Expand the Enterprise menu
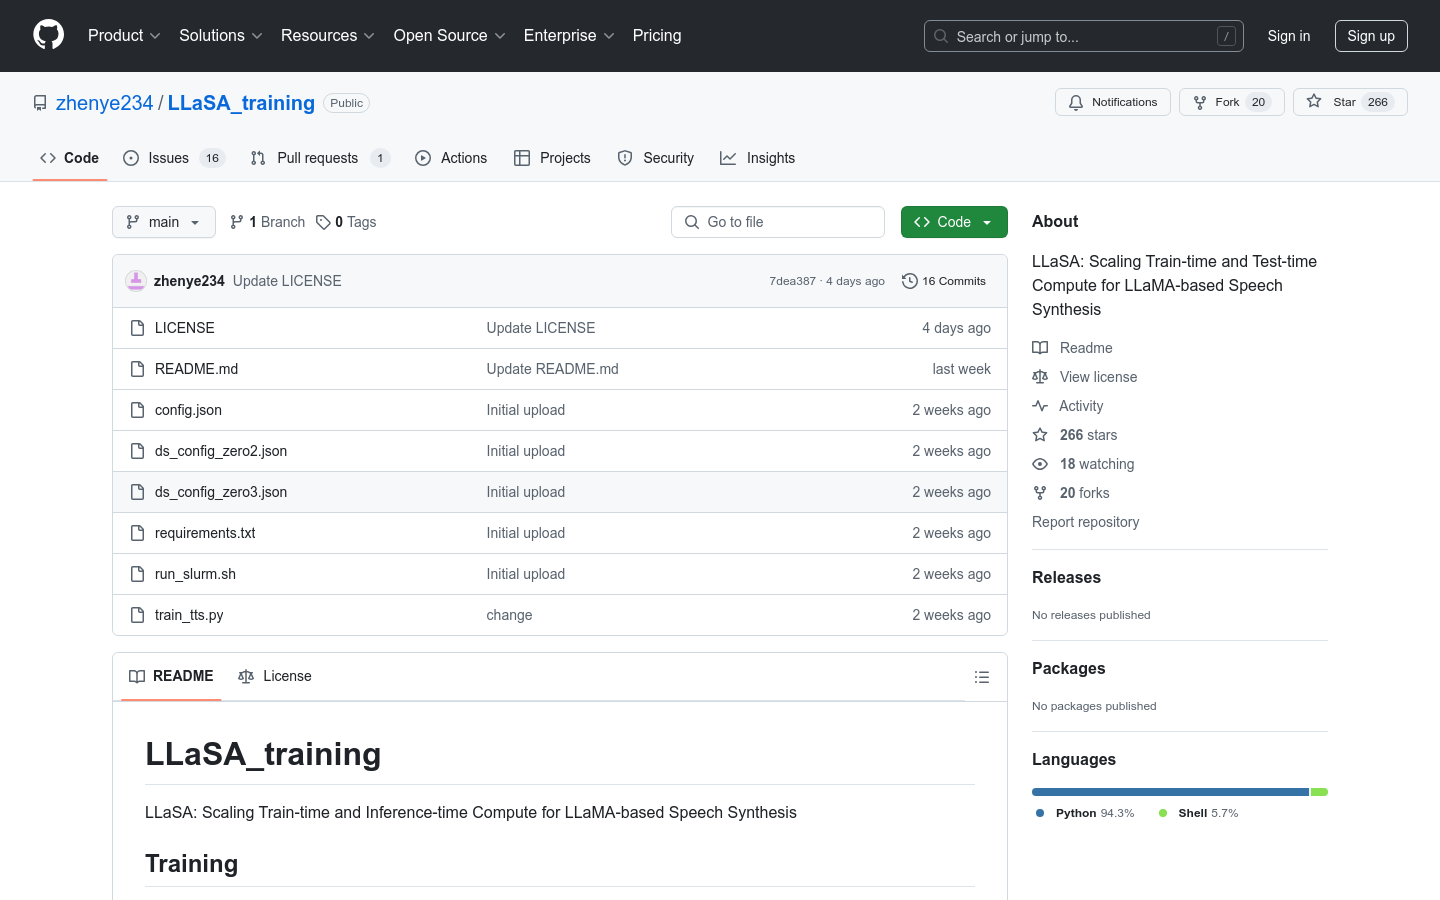 tap(570, 36)
